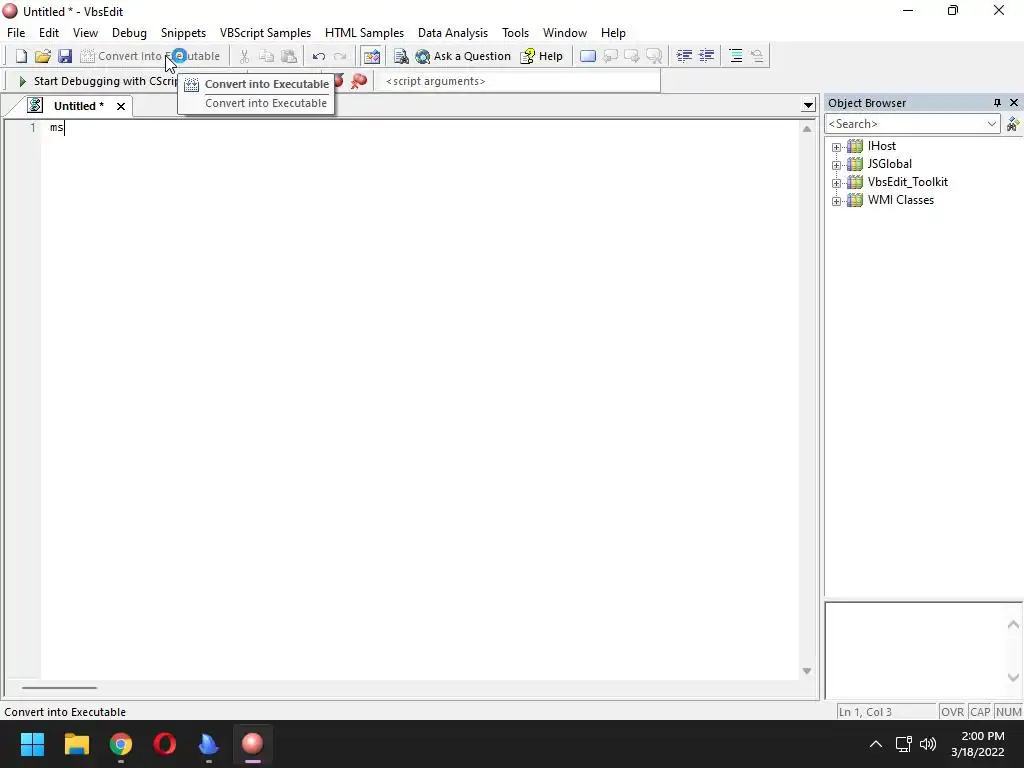Open the View menu
The height and width of the screenshot is (768, 1024).
click(85, 33)
